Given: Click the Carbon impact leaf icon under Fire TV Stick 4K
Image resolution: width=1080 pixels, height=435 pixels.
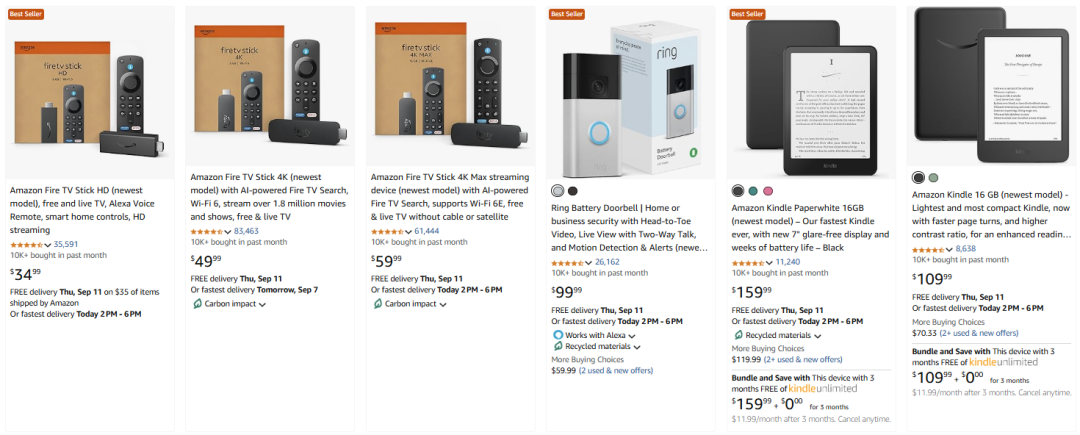Looking at the screenshot, I should [x=197, y=304].
